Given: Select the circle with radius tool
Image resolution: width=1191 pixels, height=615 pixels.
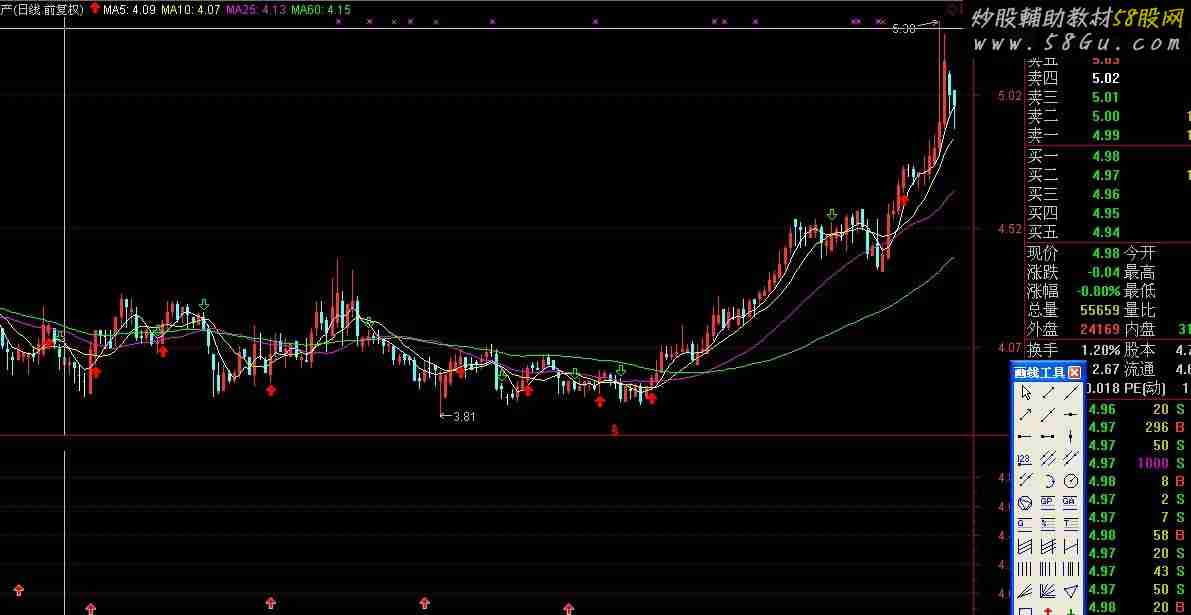Looking at the screenshot, I should (x=1071, y=481).
